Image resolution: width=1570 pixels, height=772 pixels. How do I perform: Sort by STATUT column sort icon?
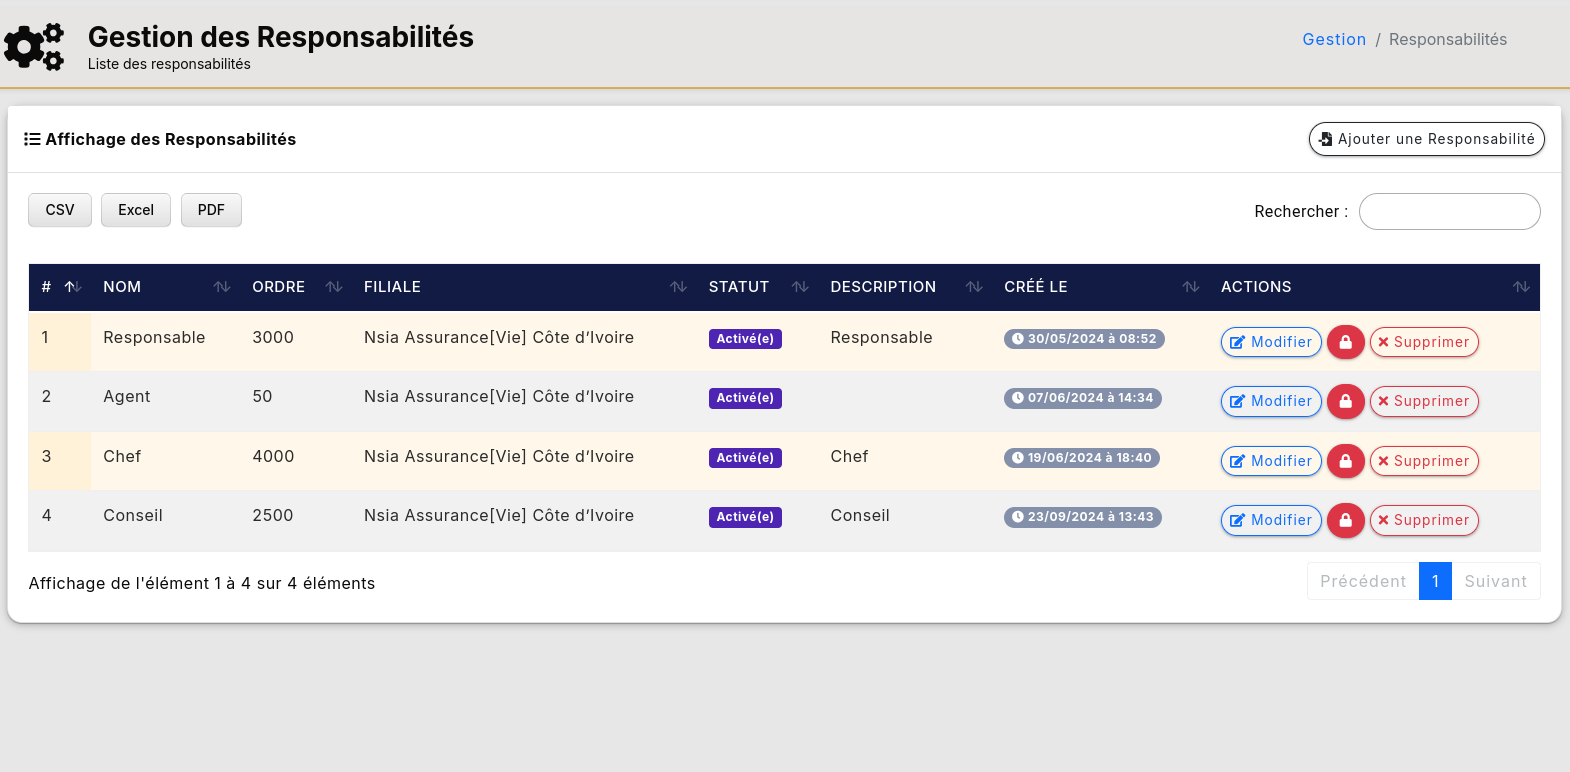(x=800, y=287)
